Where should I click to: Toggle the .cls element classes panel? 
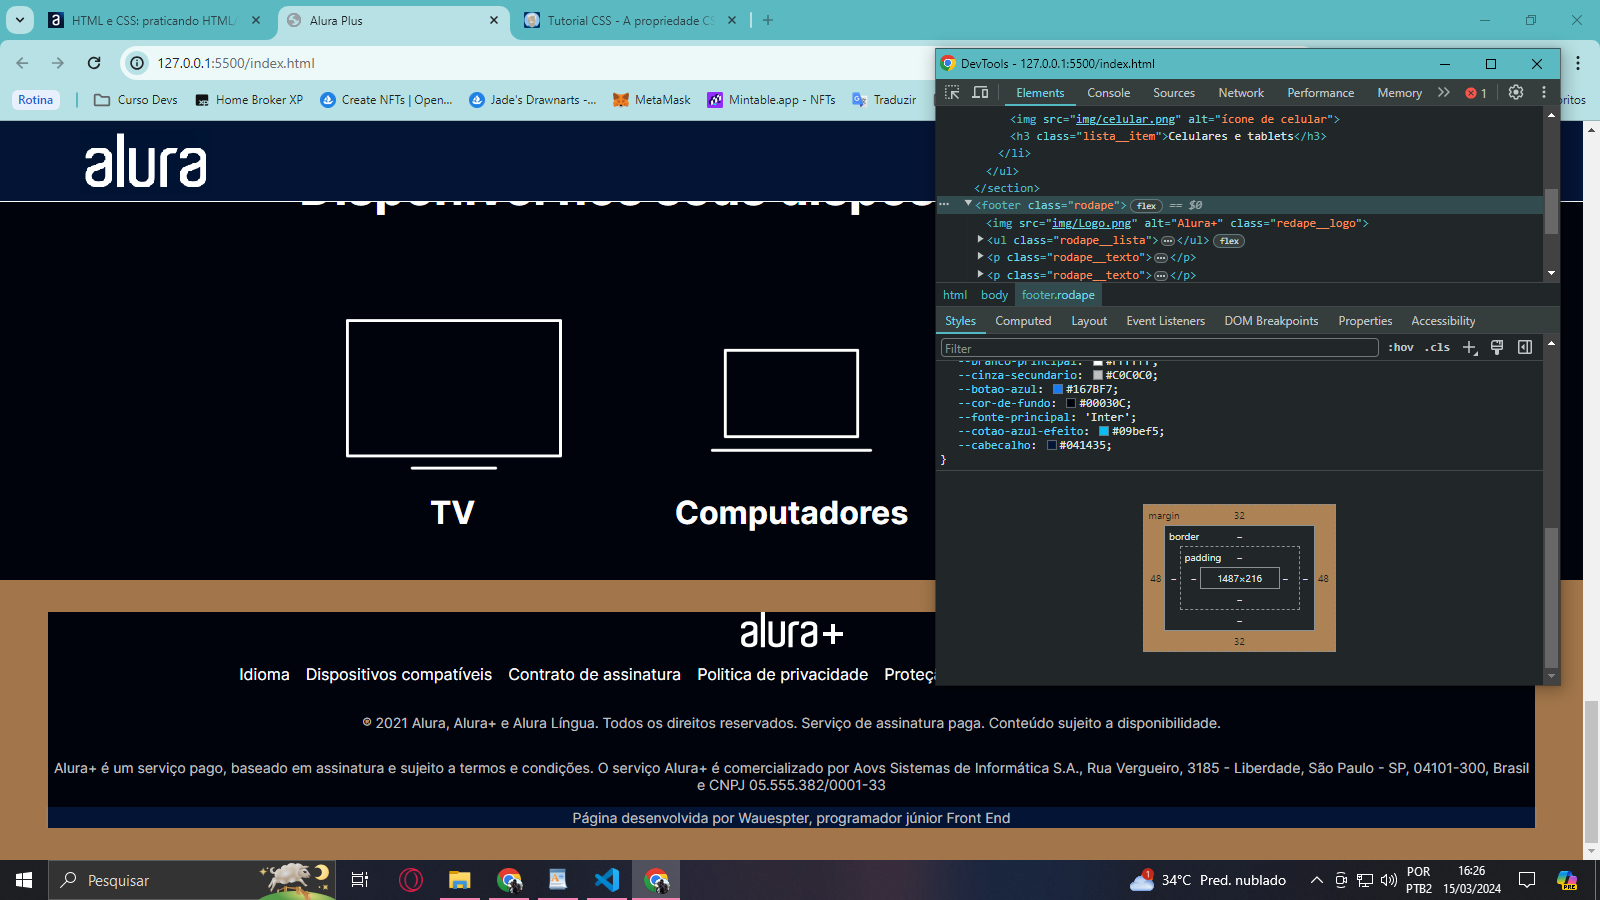coord(1438,347)
